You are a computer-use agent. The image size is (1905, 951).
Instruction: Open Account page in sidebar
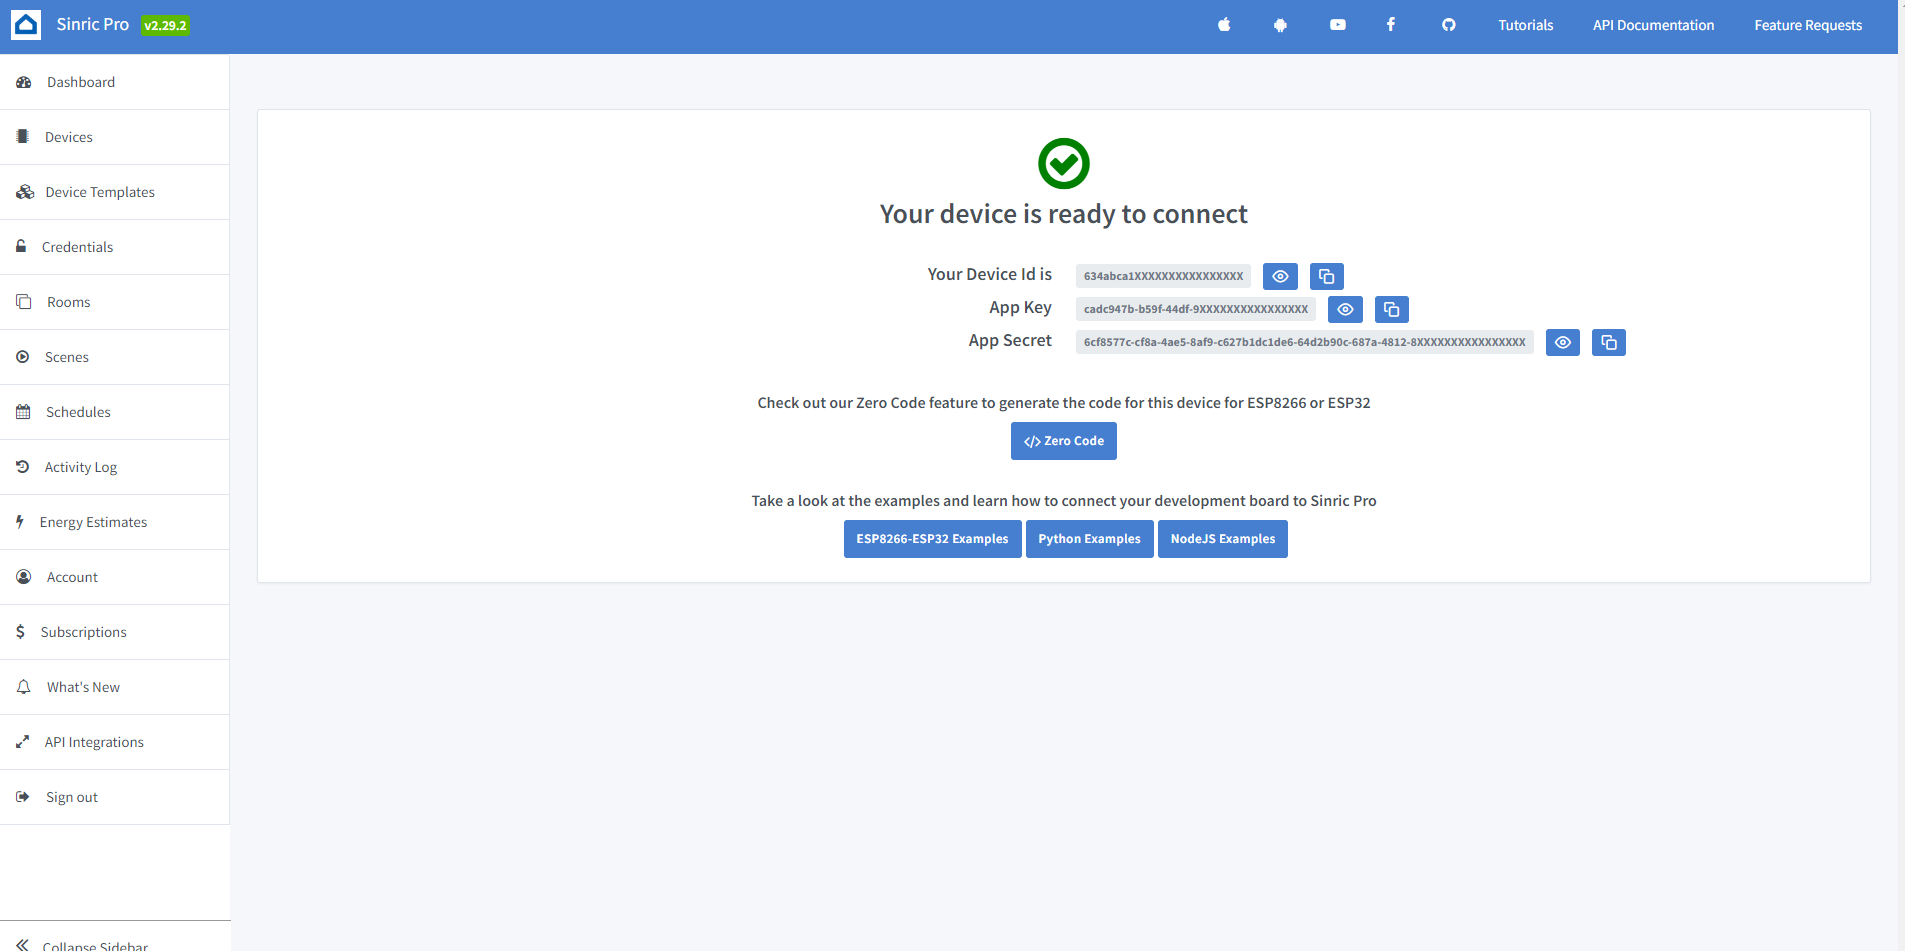(x=115, y=577)
